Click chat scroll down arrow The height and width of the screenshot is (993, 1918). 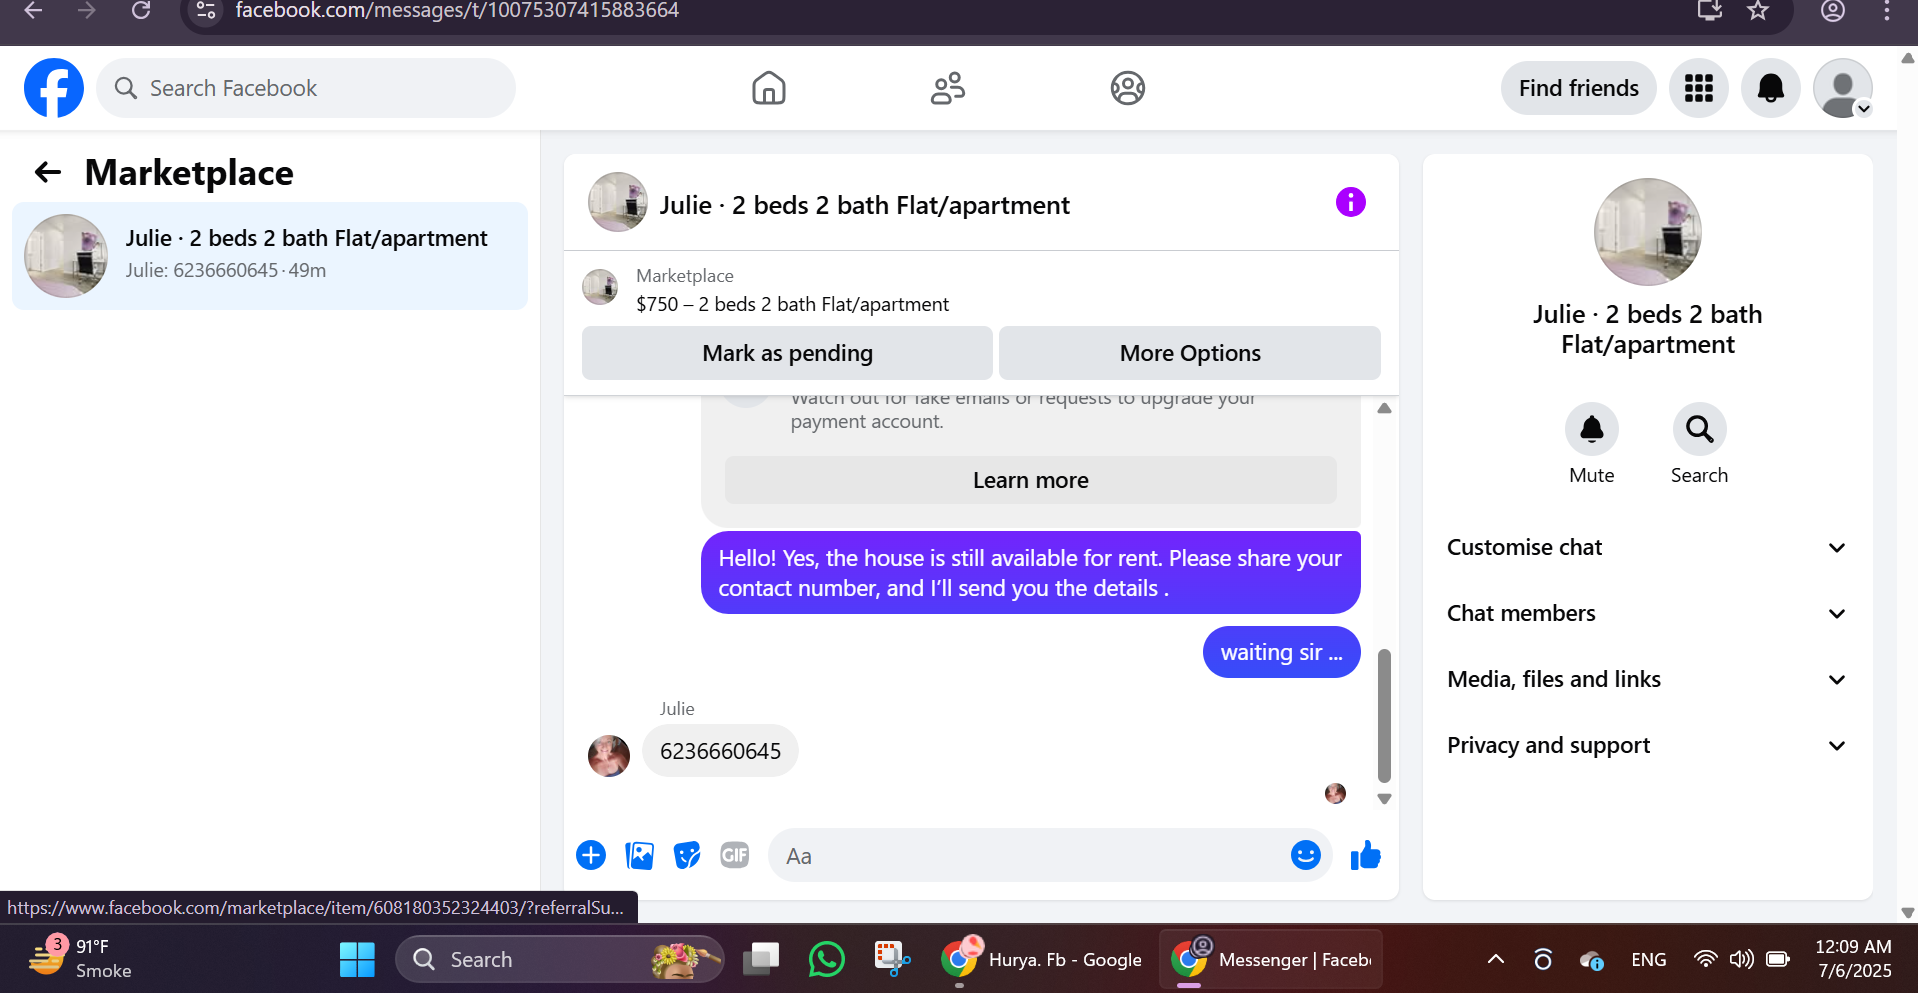click(x=1384, y=799)
